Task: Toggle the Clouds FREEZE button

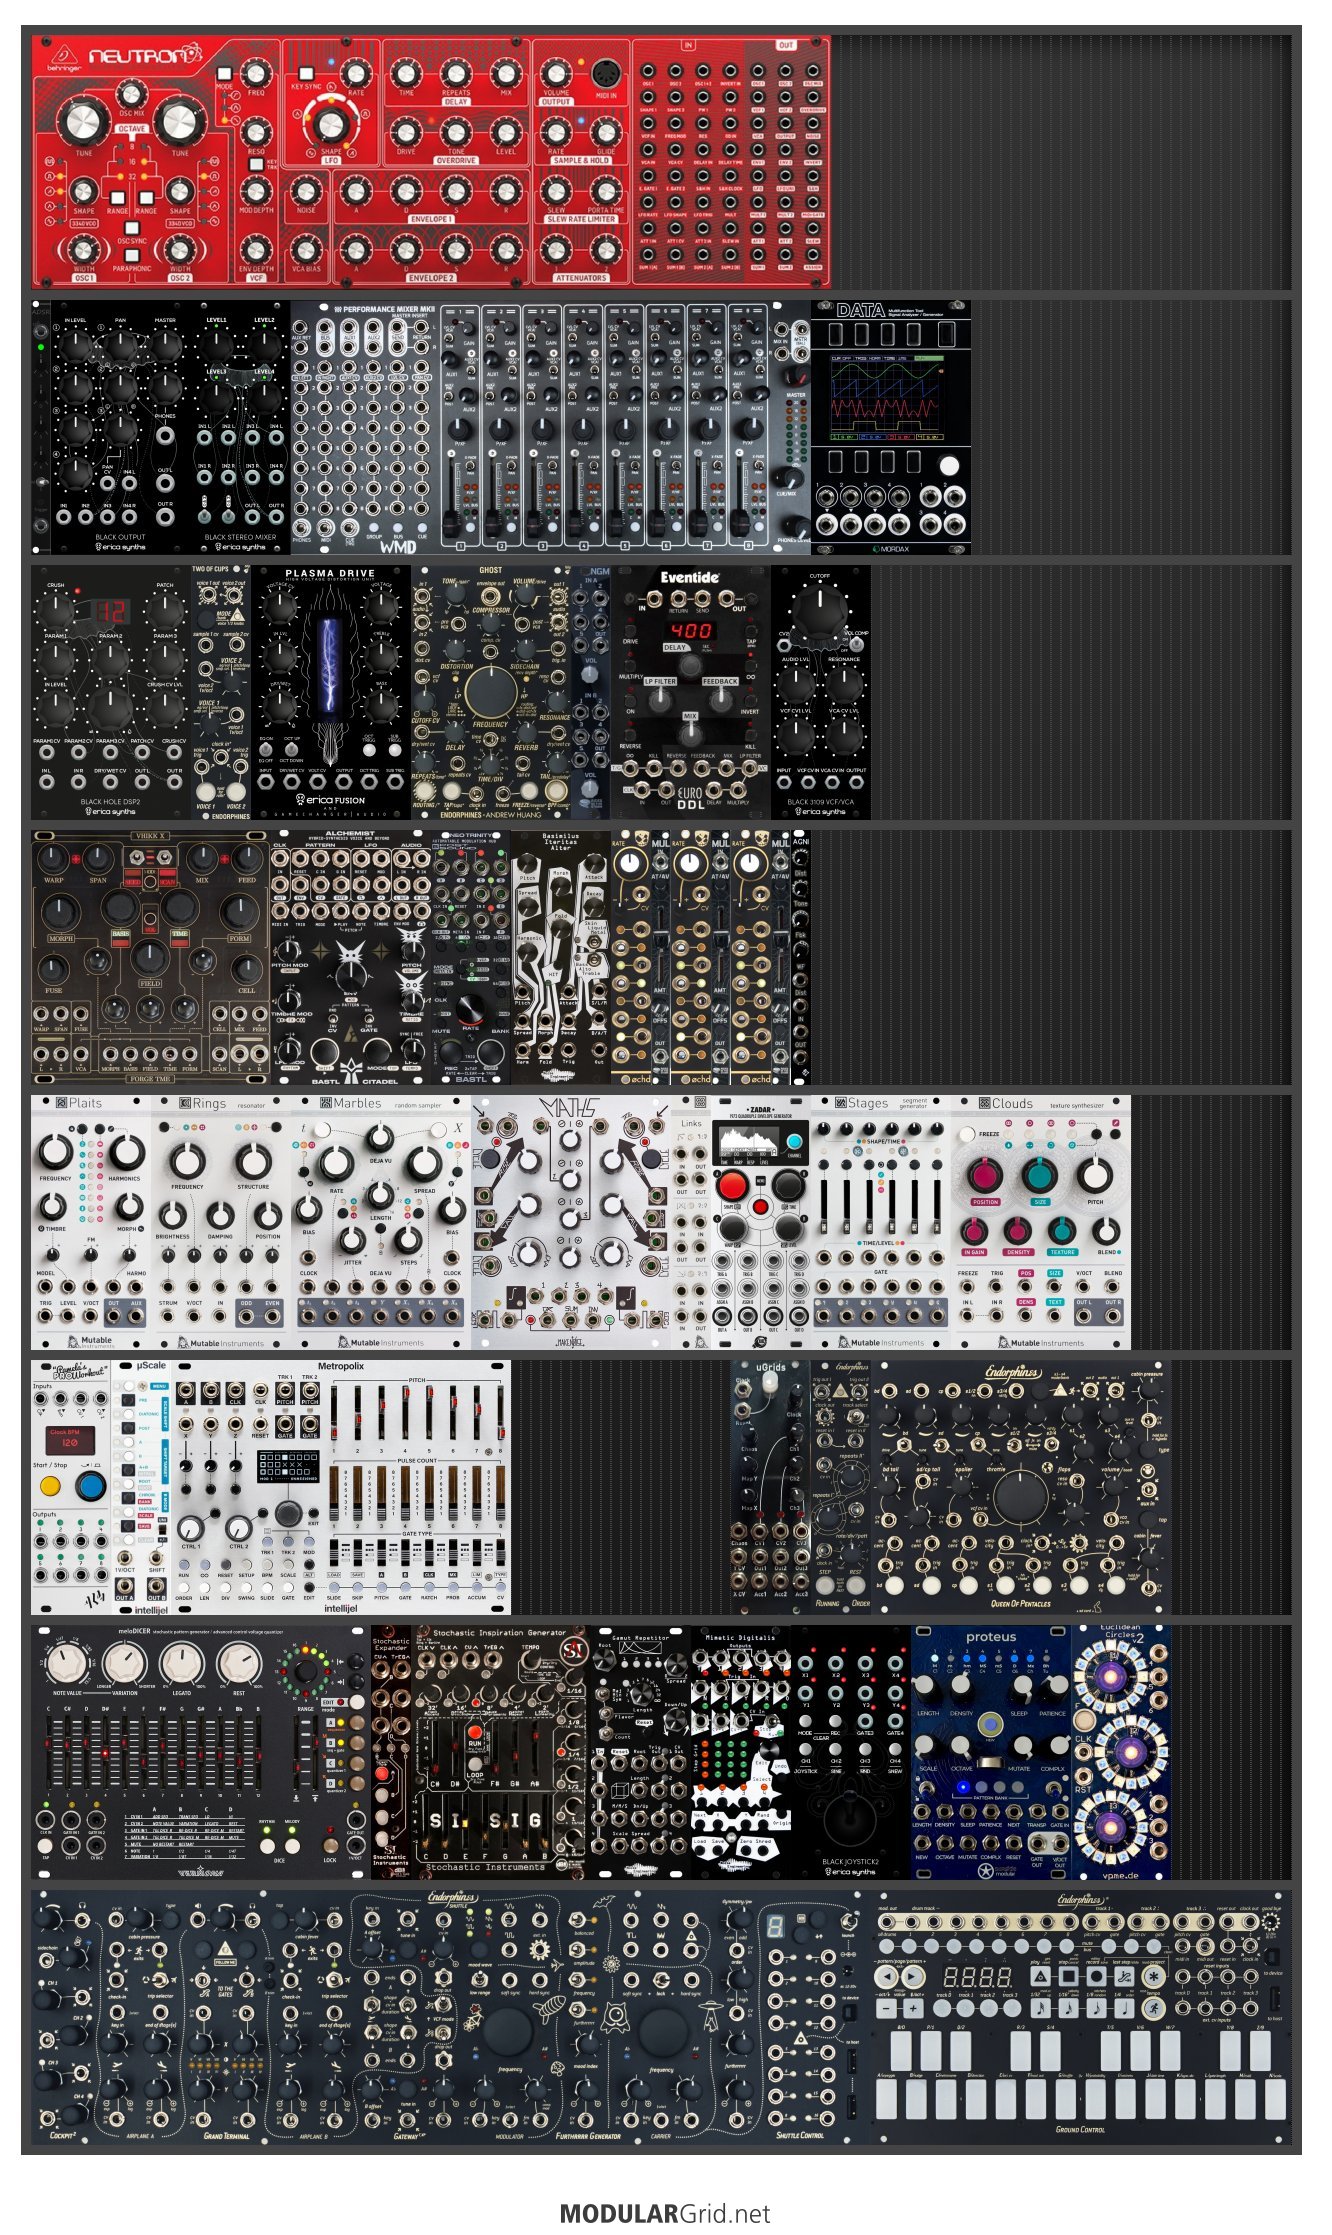Action: pos(966,1135)
